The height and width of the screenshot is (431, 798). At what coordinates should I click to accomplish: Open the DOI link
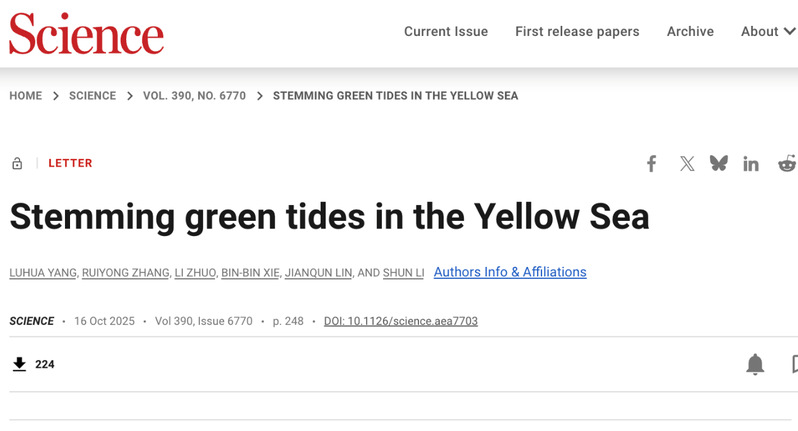(401, 321)
